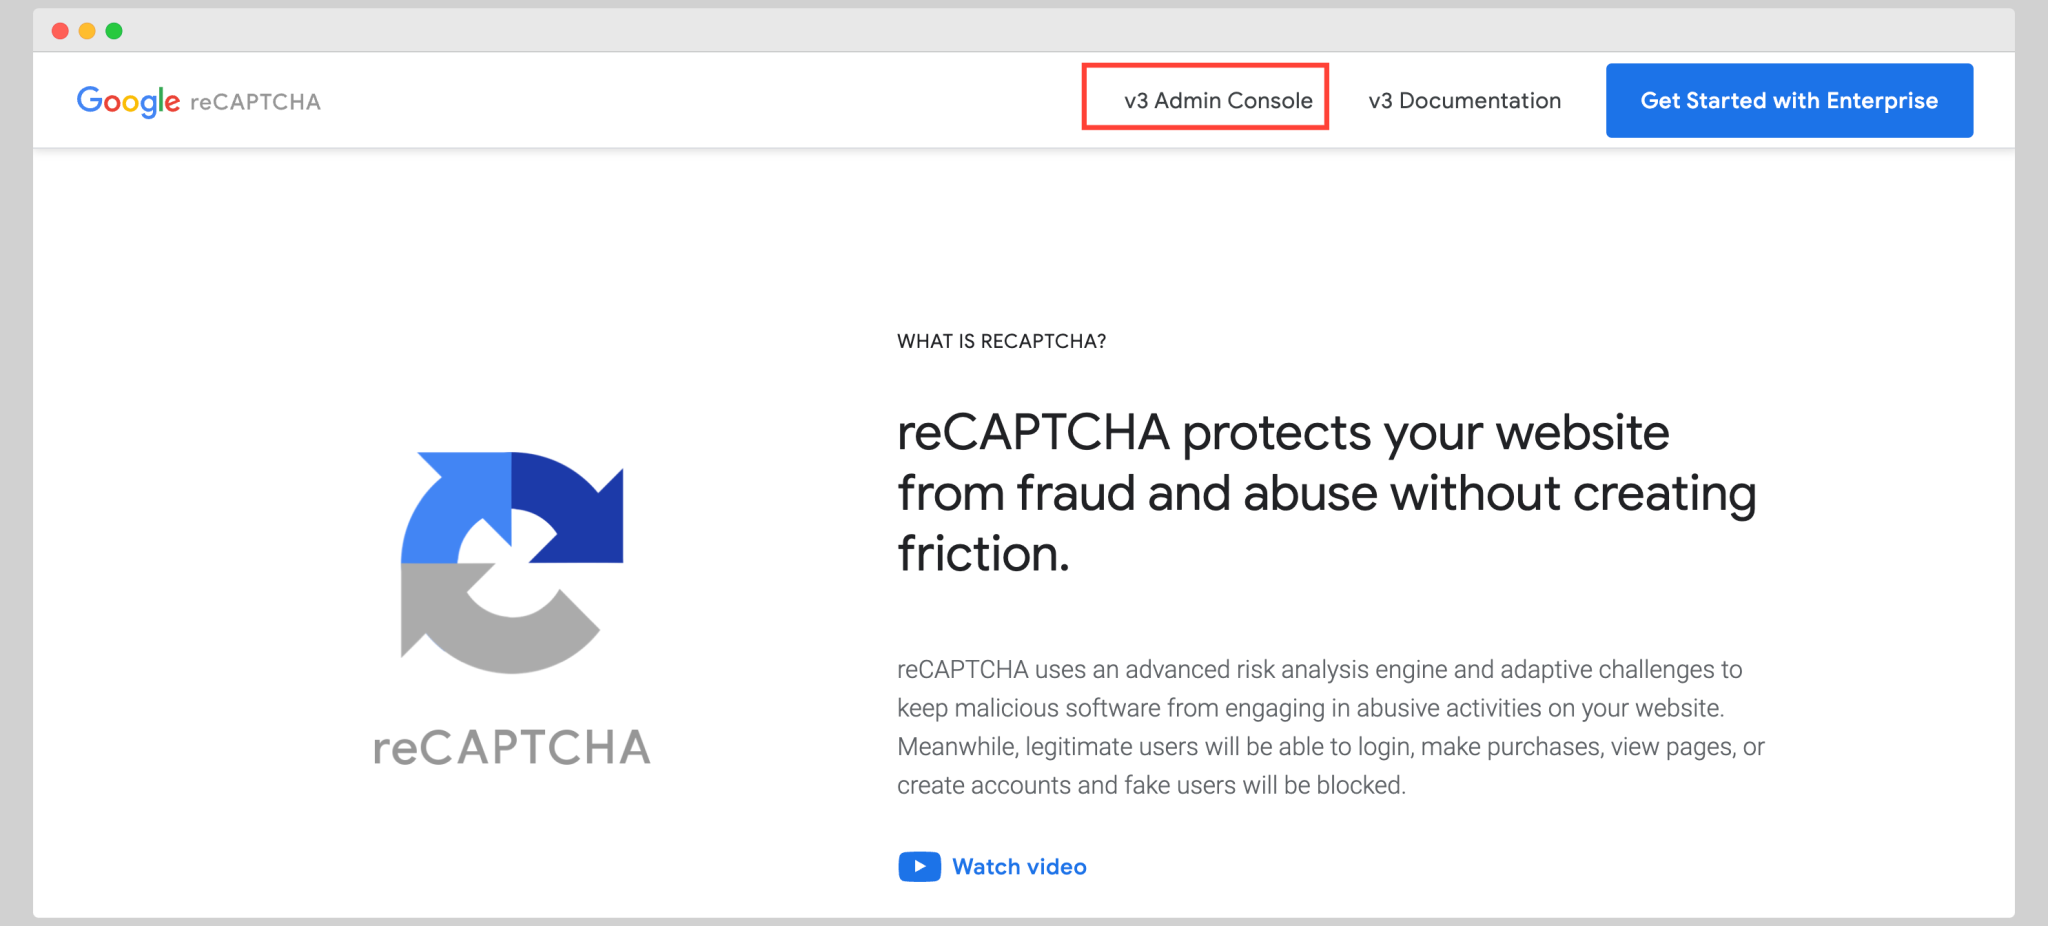This screenshot has height=926, width=2048.
Task: Click the gray reCAPTCHA wordmark under the logo
Action: pos(511,748)
